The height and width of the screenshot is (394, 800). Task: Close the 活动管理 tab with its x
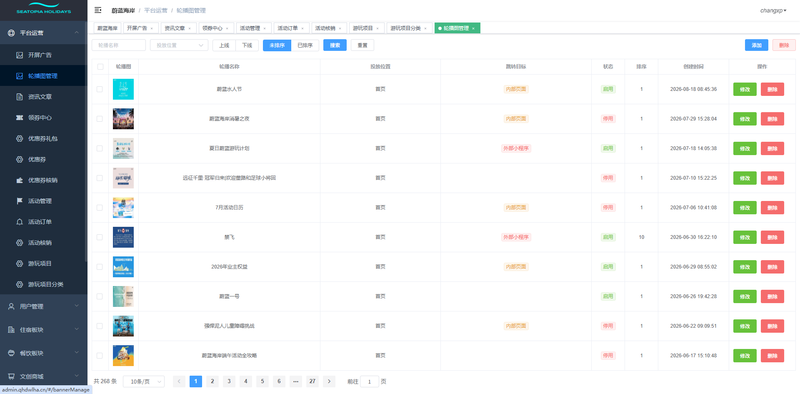pos(265,29)
